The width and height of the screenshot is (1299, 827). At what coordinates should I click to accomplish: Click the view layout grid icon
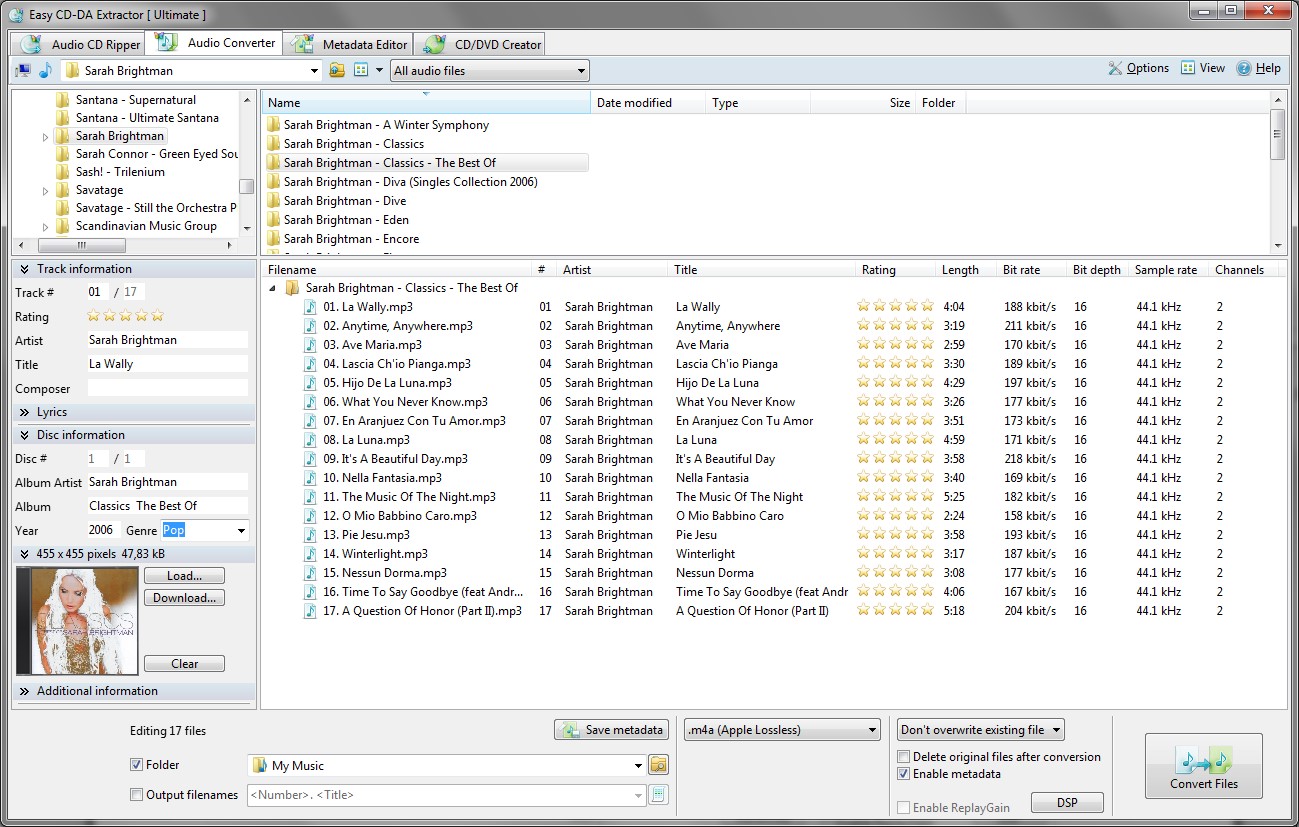coord(361,70)
